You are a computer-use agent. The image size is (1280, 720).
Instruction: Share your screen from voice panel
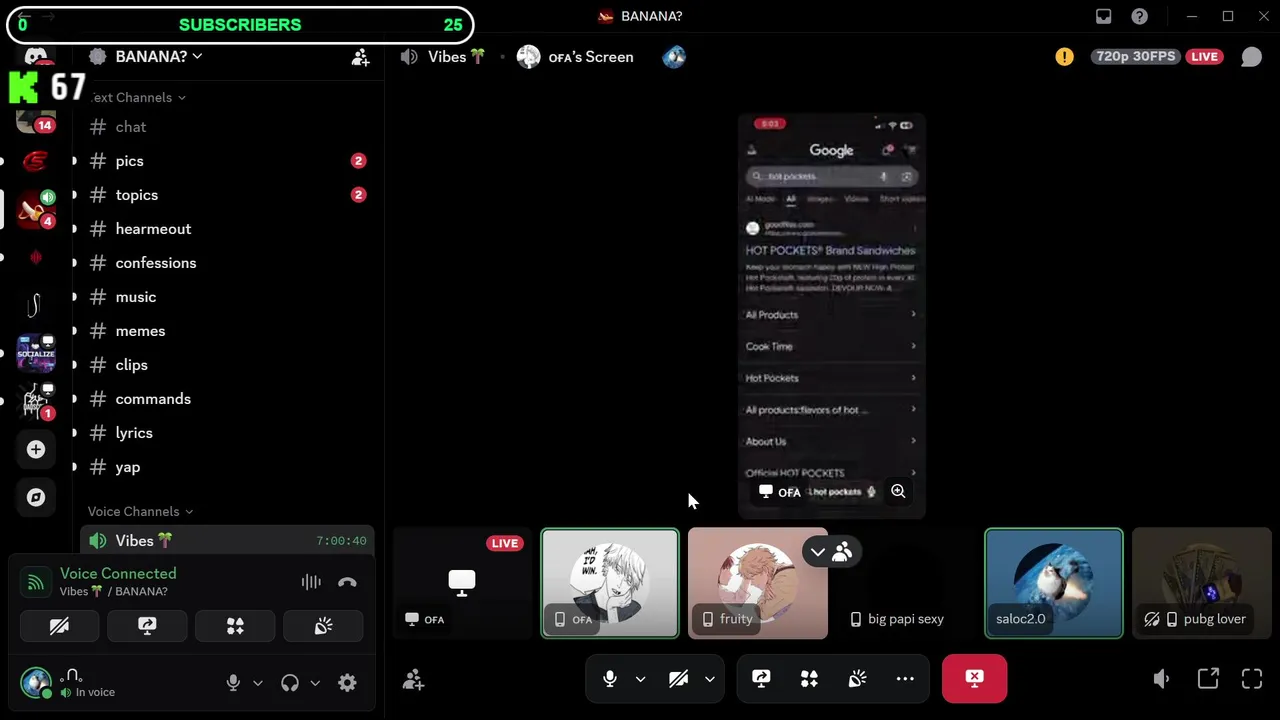point(147,626)
